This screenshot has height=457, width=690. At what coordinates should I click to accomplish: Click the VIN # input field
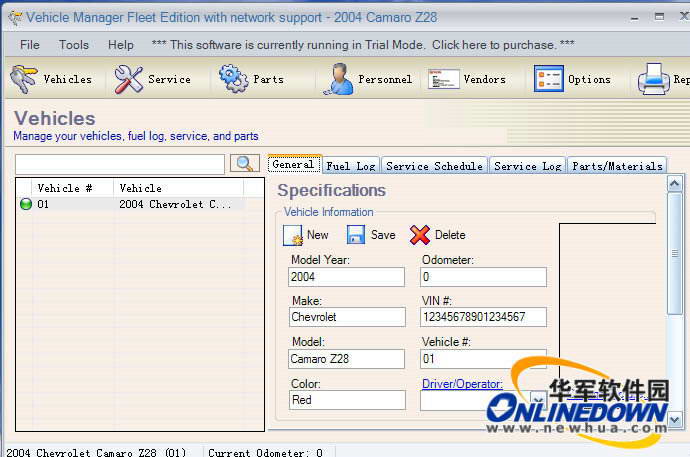tap(483, 317)
